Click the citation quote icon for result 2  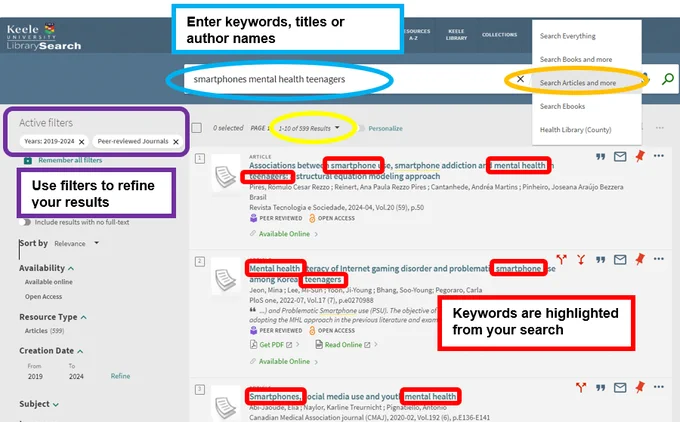click(600, 260)
